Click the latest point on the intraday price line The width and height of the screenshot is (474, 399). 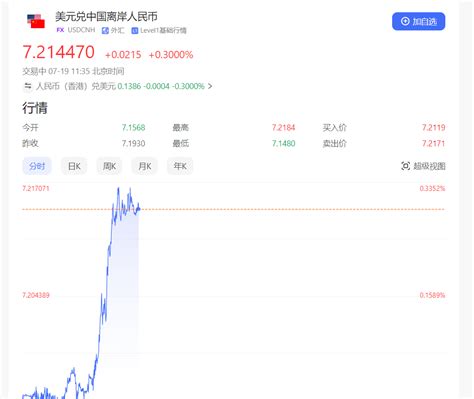tap(139, 209)
